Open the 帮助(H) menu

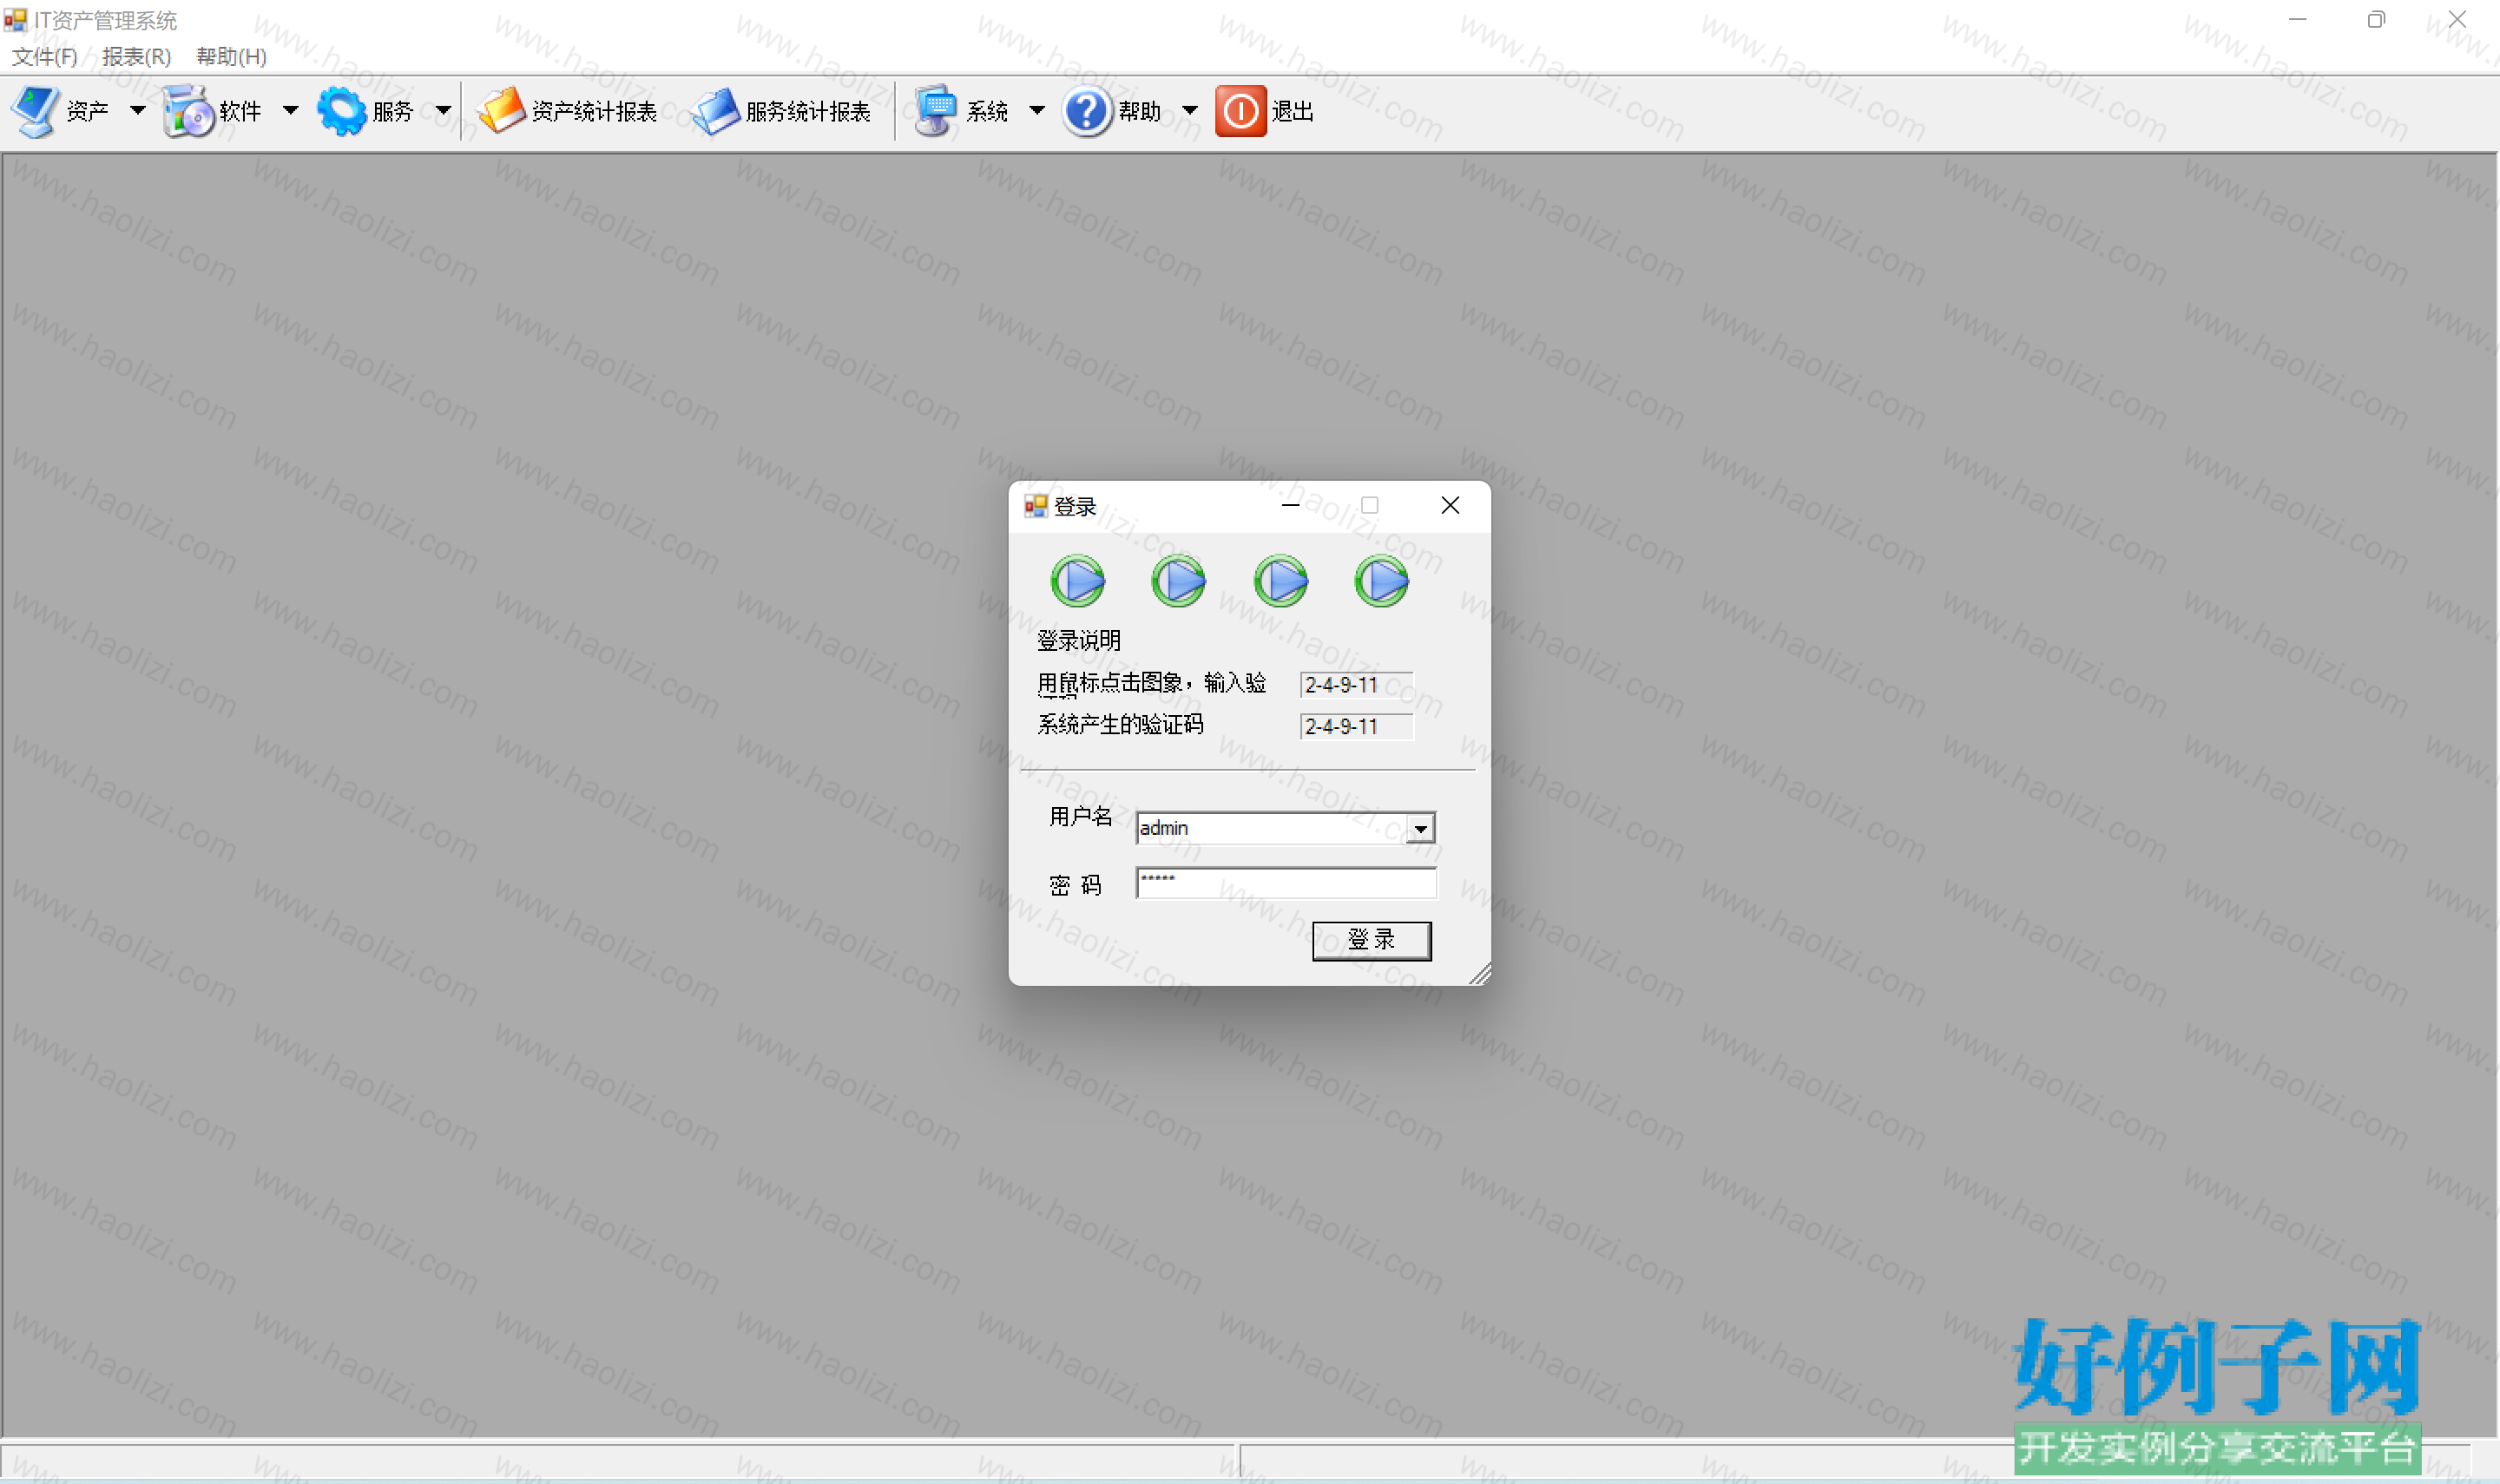tap(232, 56)
